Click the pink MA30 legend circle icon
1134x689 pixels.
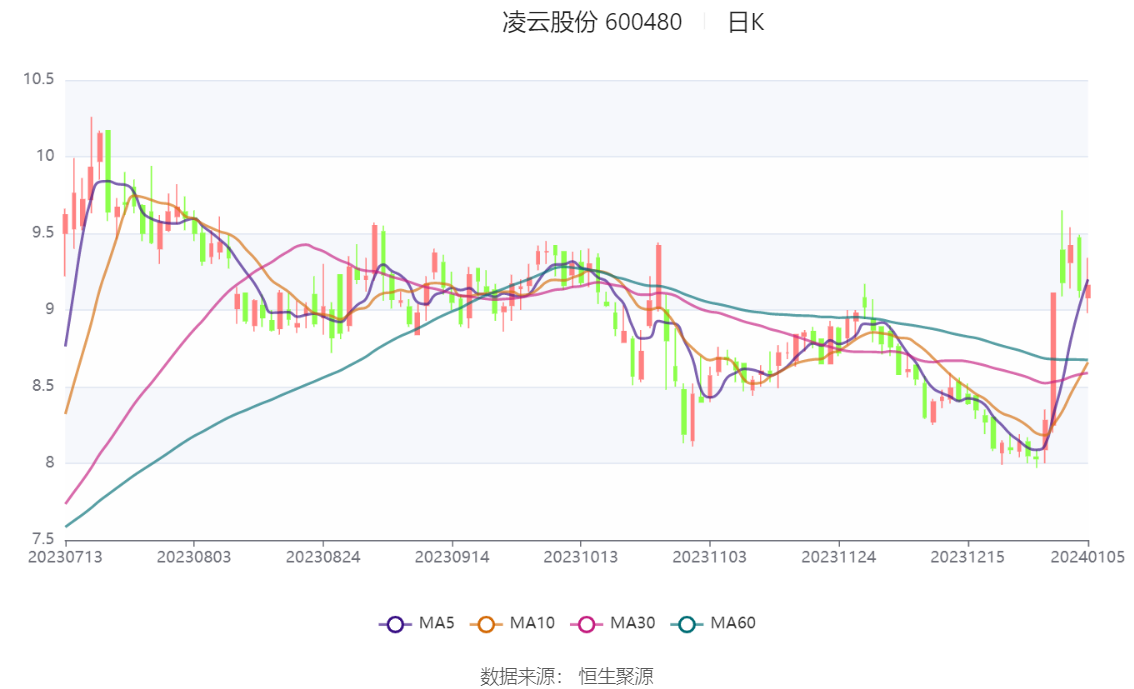(587, 624)
